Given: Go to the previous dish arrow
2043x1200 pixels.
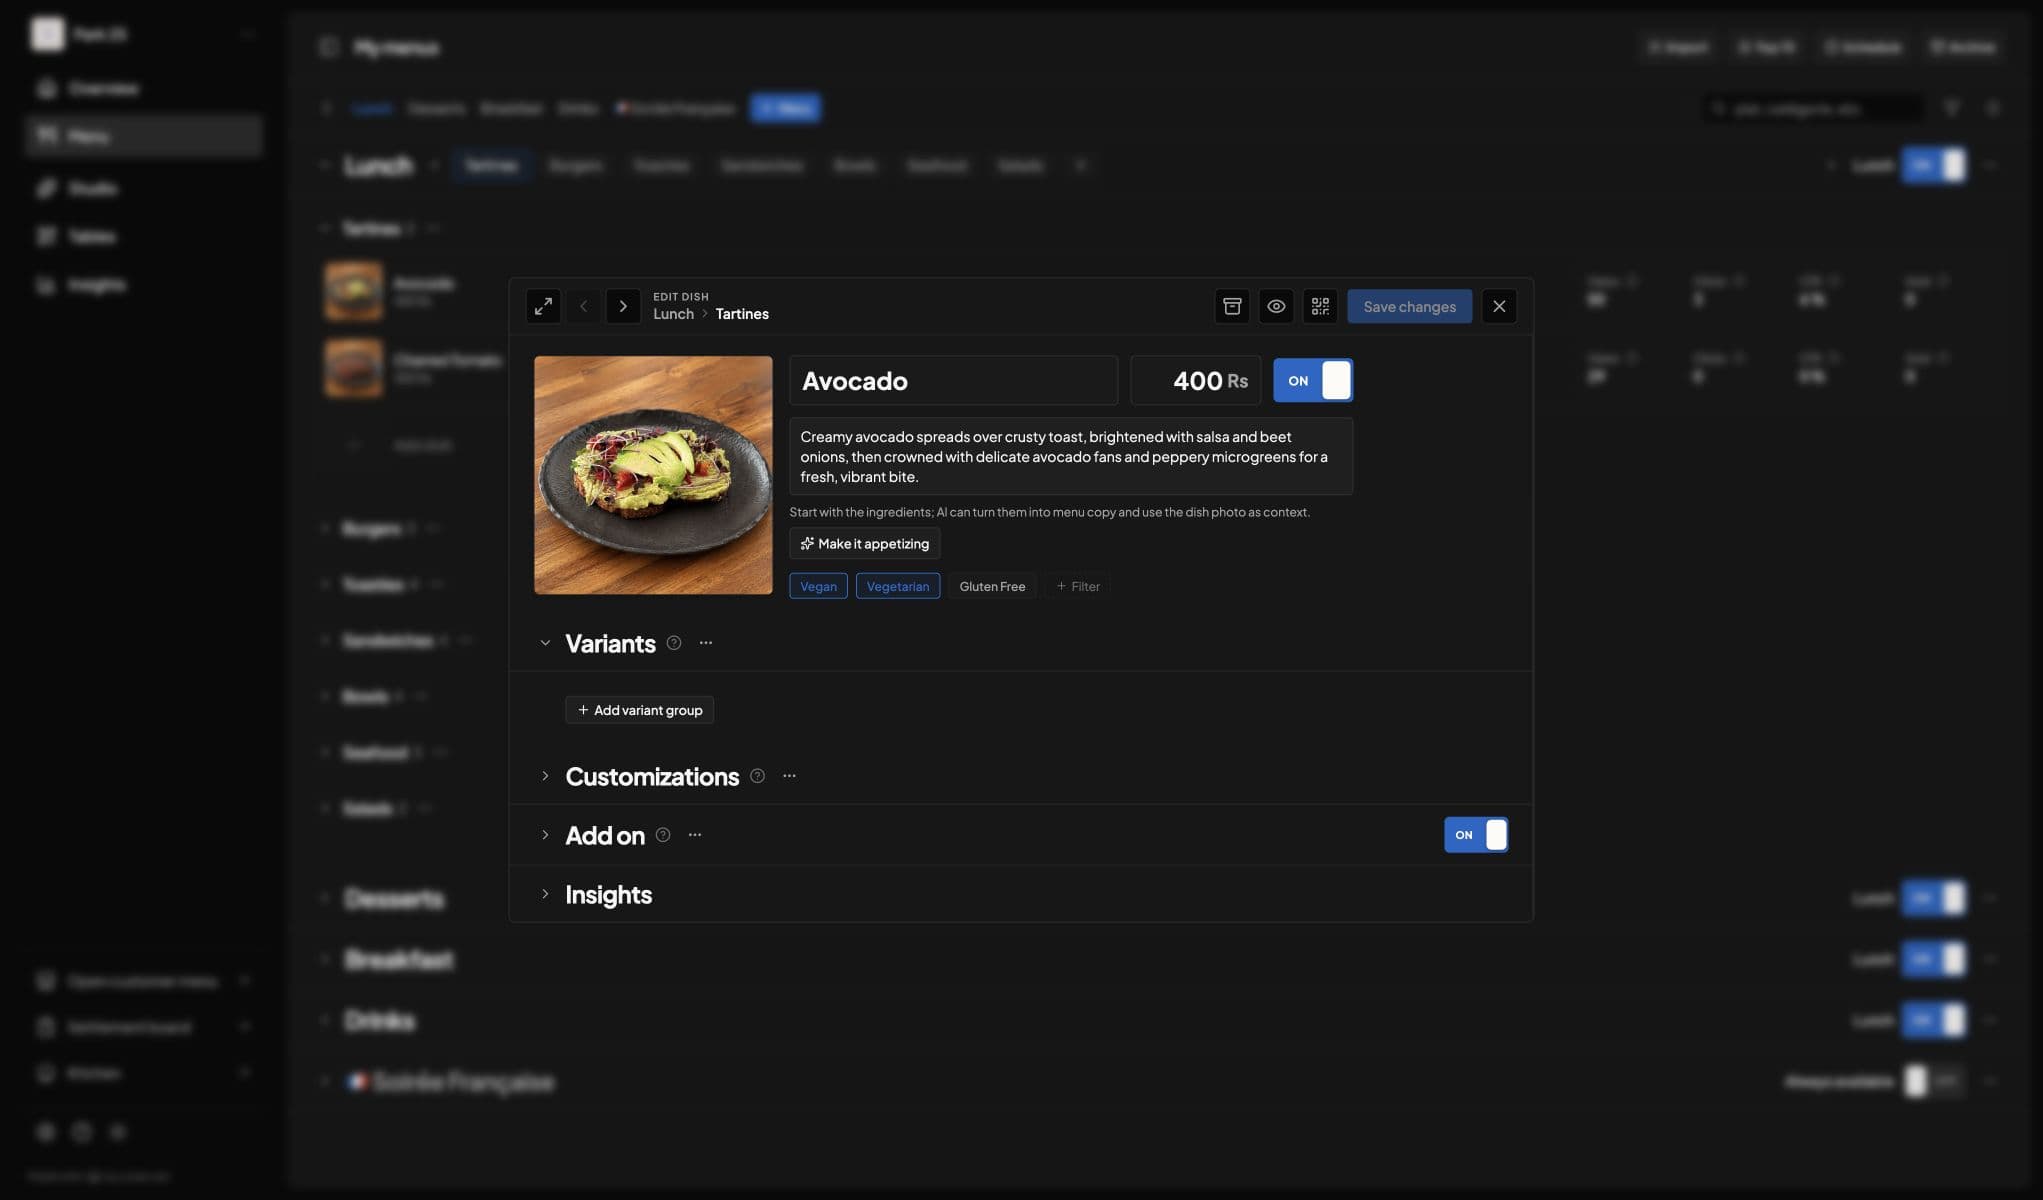Looking at the screenshot, I should (x=584, y=306).
